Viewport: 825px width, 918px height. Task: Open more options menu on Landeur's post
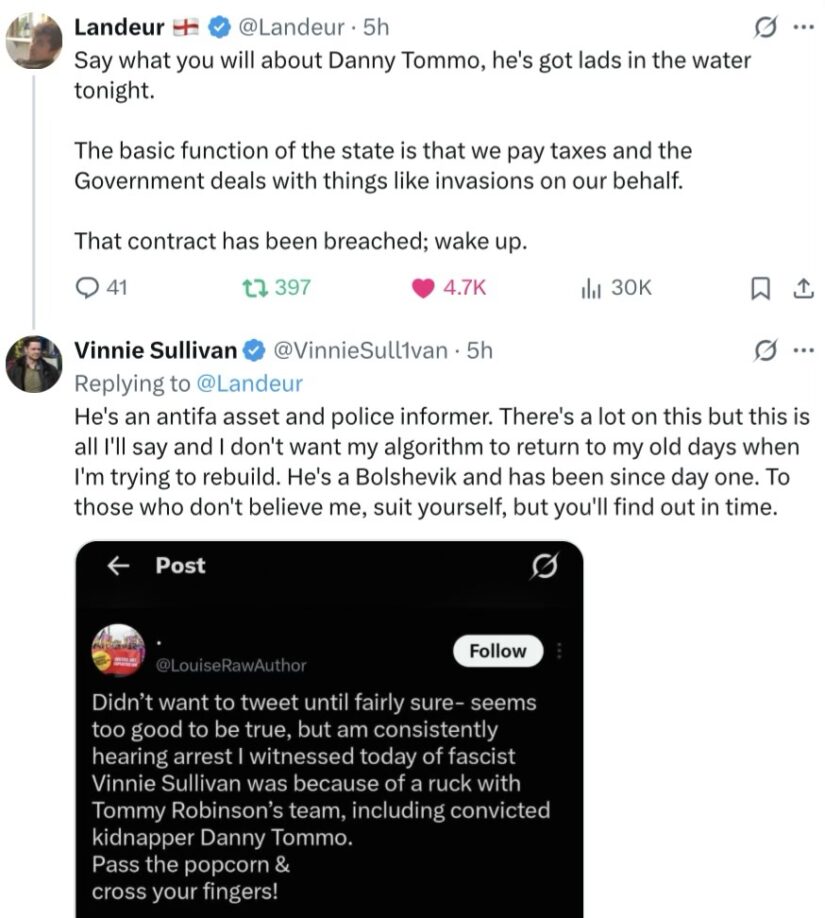(x=803, y=27)
